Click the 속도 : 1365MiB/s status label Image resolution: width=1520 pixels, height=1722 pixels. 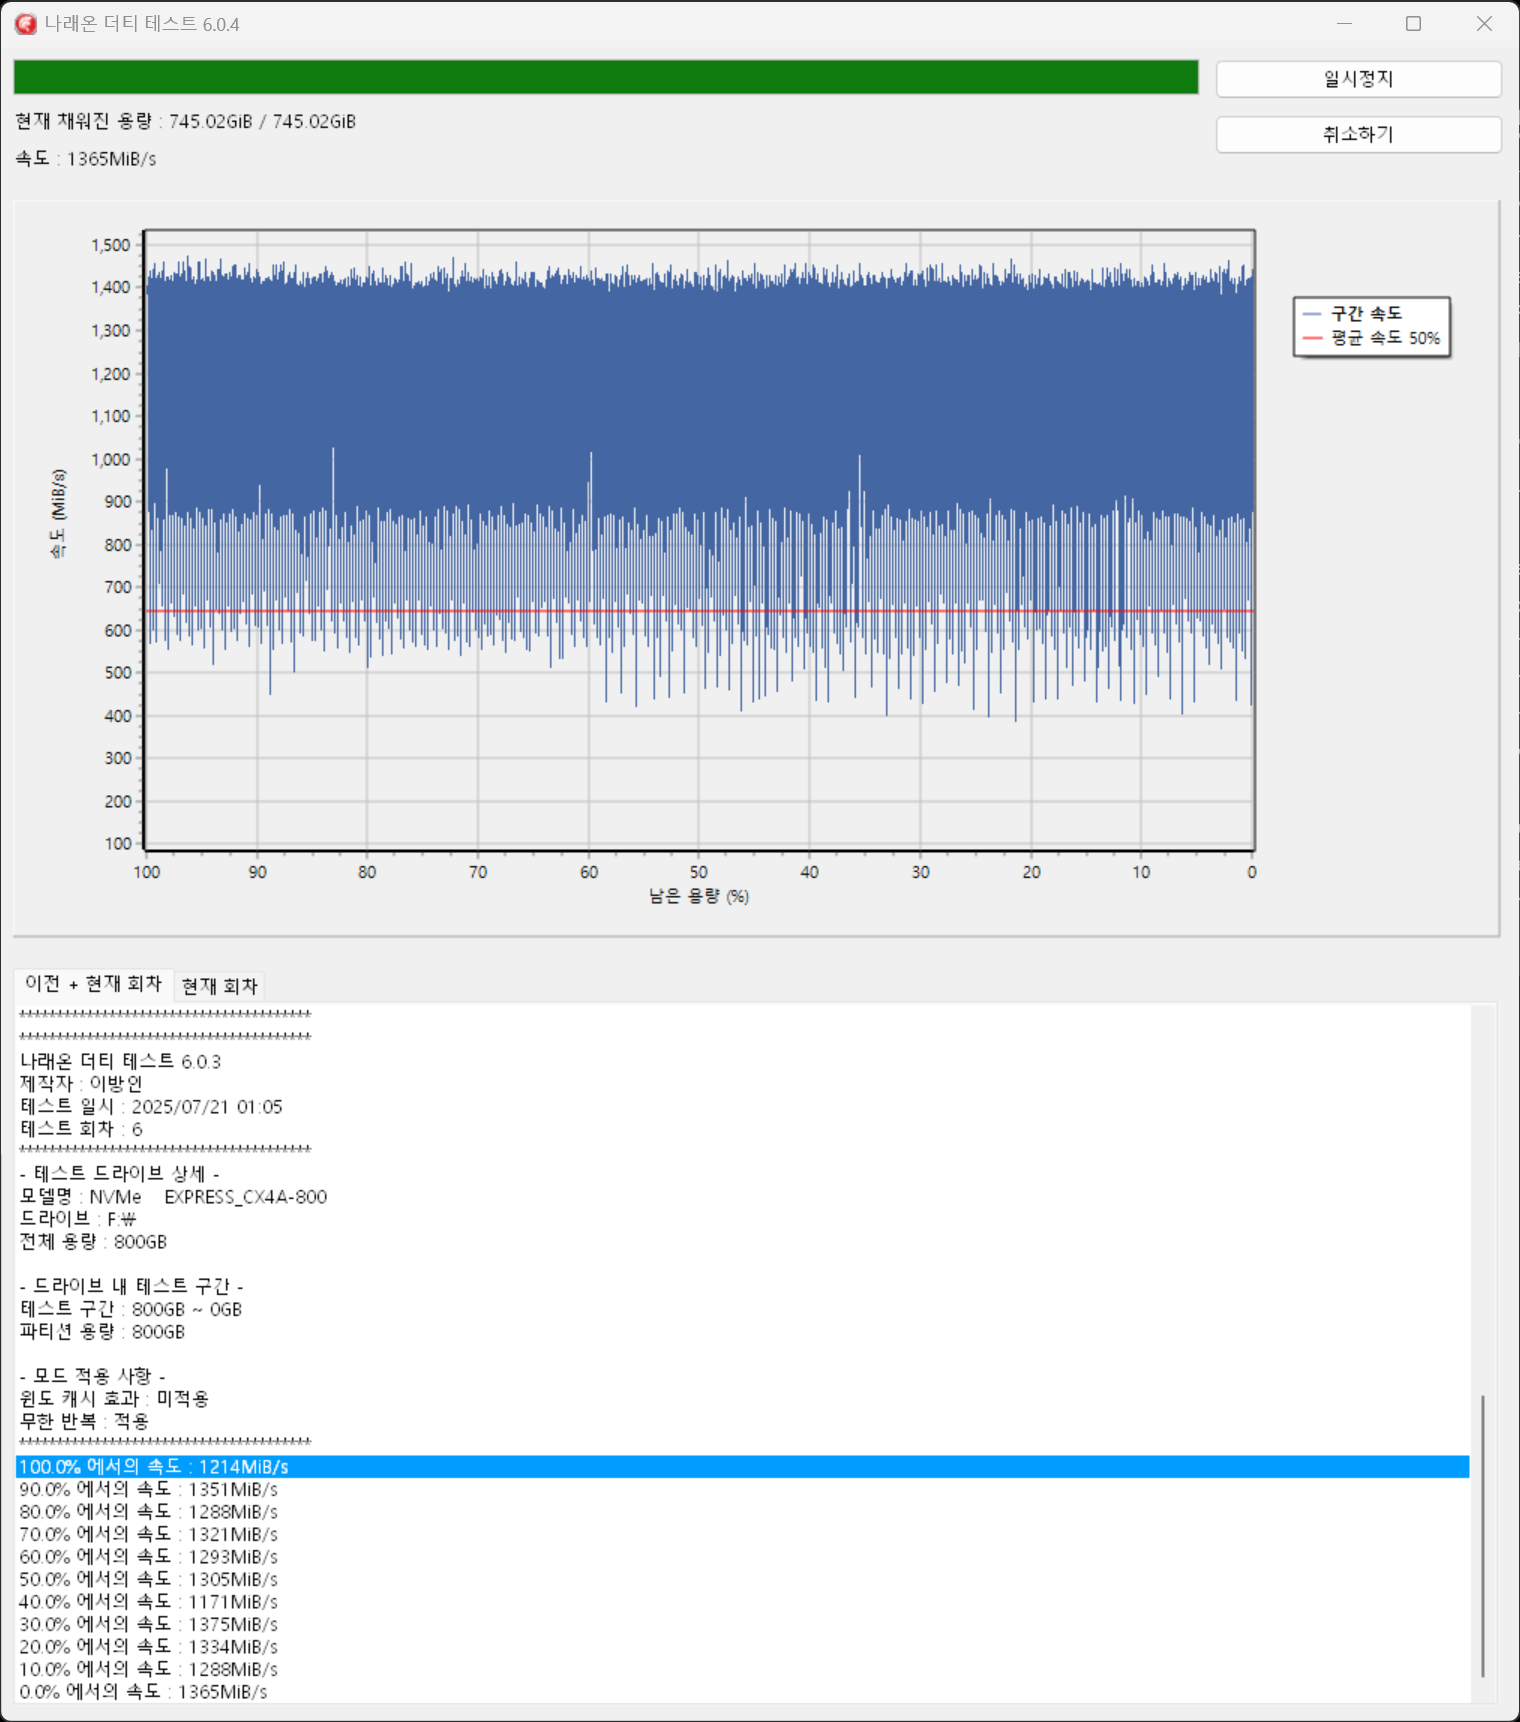86,159
